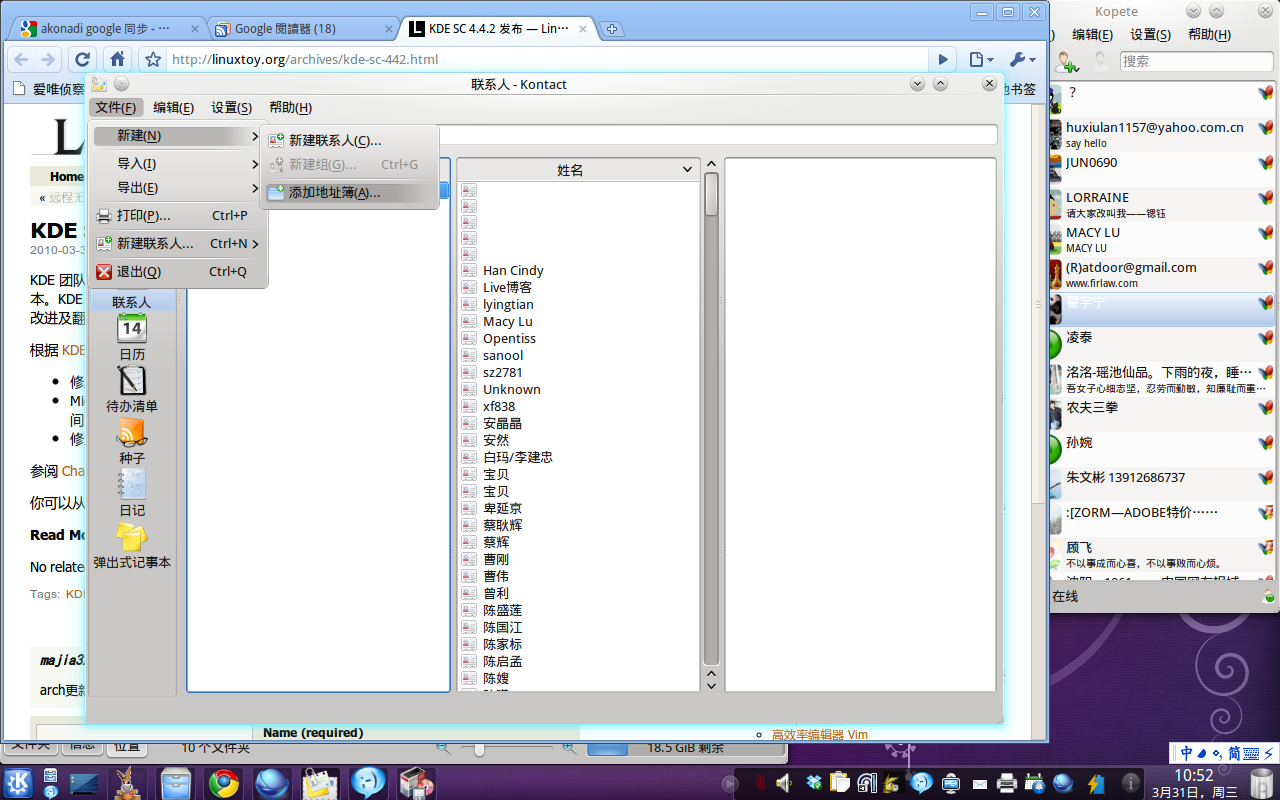Open Kopete's 设置(S) menu
This screenshot has height=800, width=1280.
[x=1150, y=35]
